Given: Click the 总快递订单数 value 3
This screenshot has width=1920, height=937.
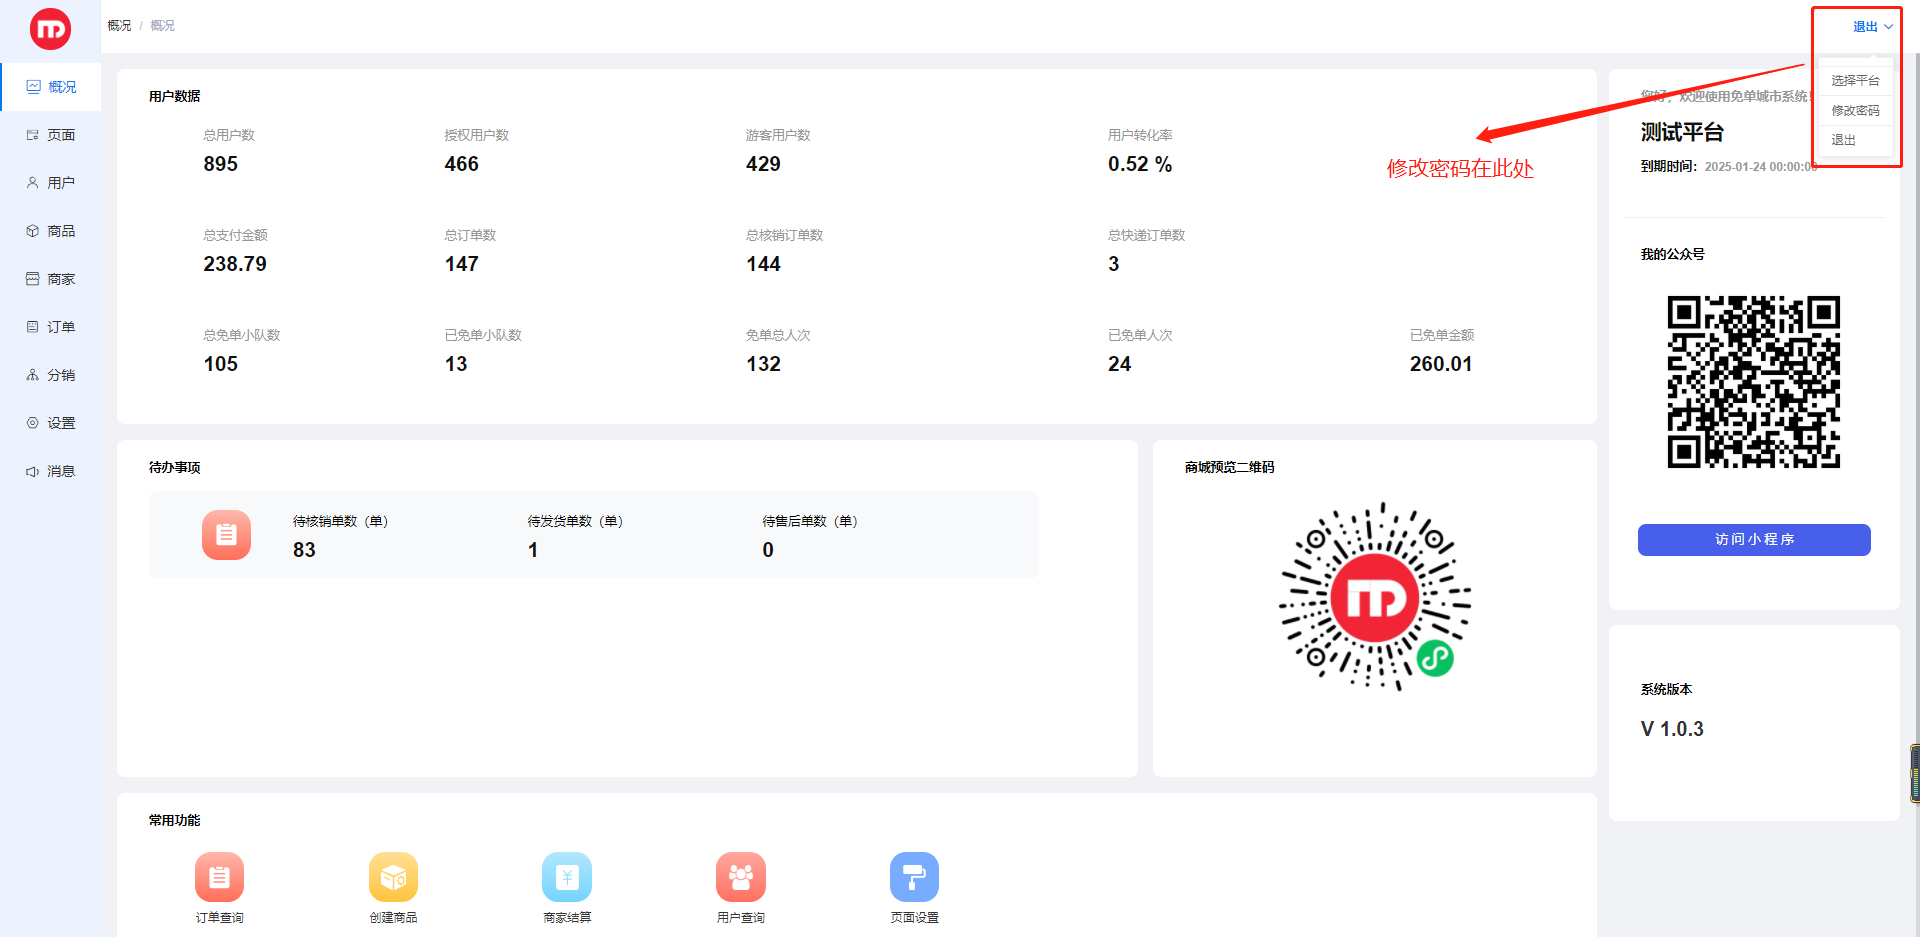Looking at the screenshot, I should 1114,264.
